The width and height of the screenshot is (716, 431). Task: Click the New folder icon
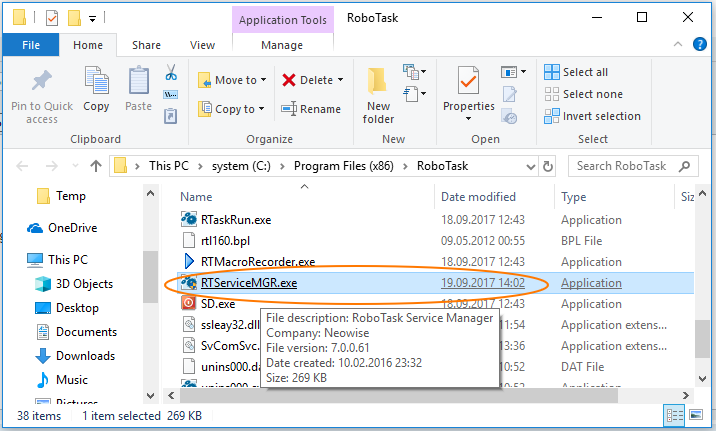tap(378, 81)
